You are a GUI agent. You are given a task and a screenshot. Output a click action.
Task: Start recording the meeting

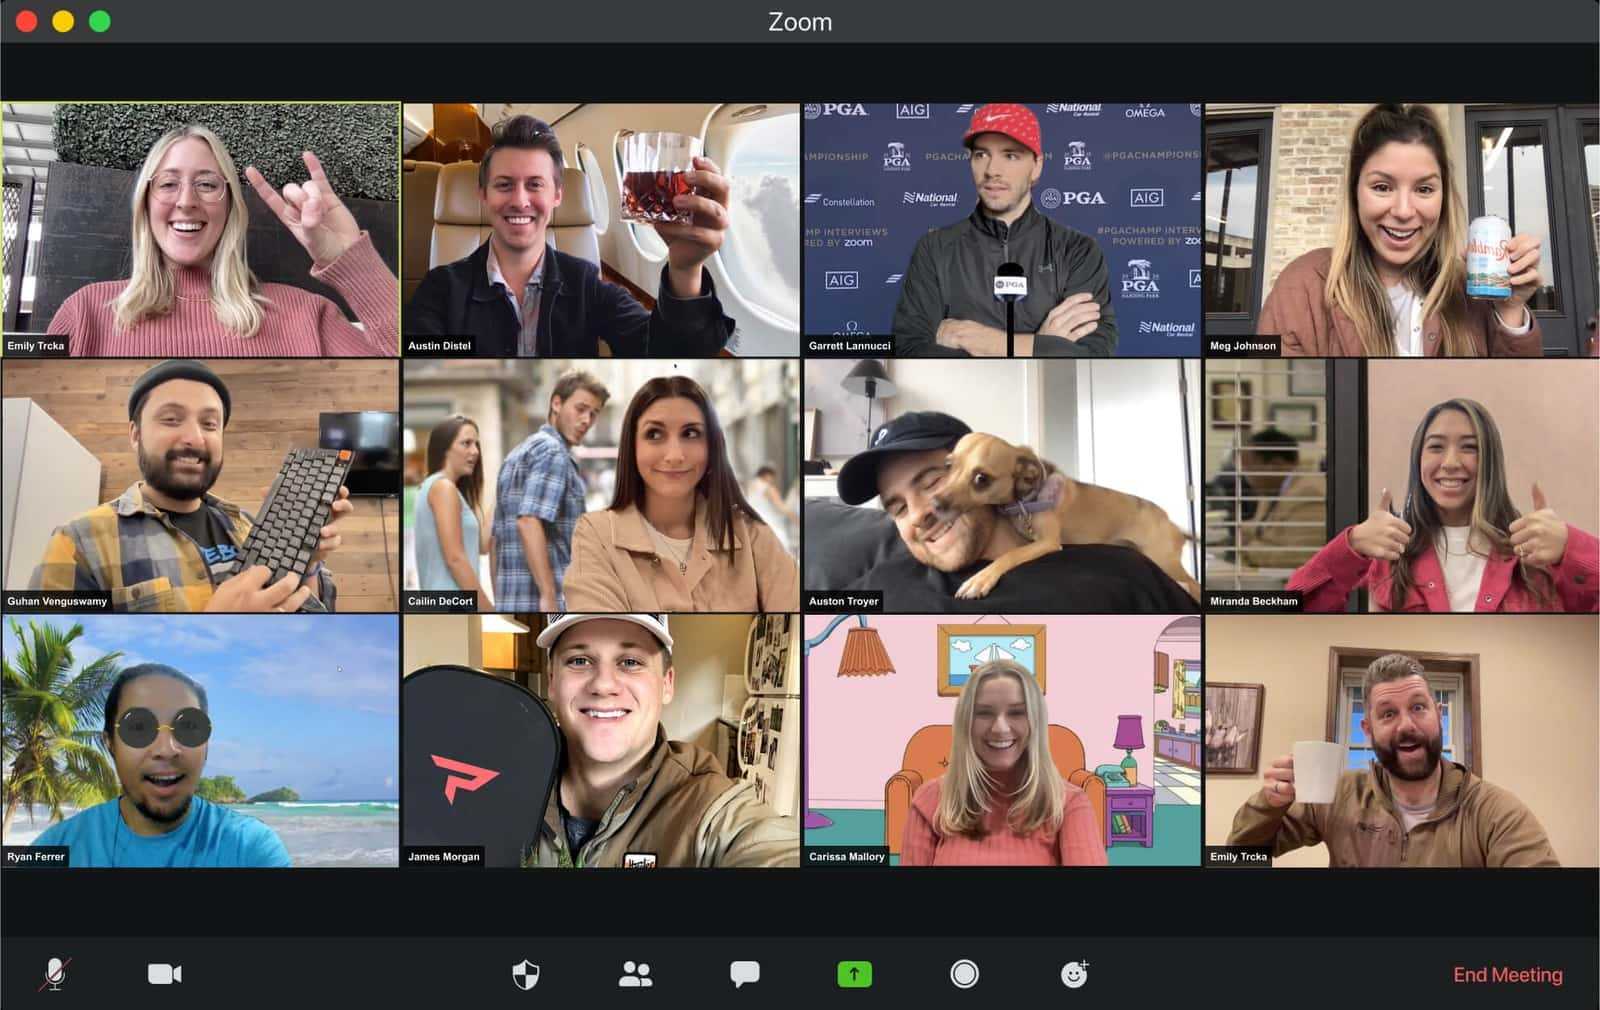964,974
